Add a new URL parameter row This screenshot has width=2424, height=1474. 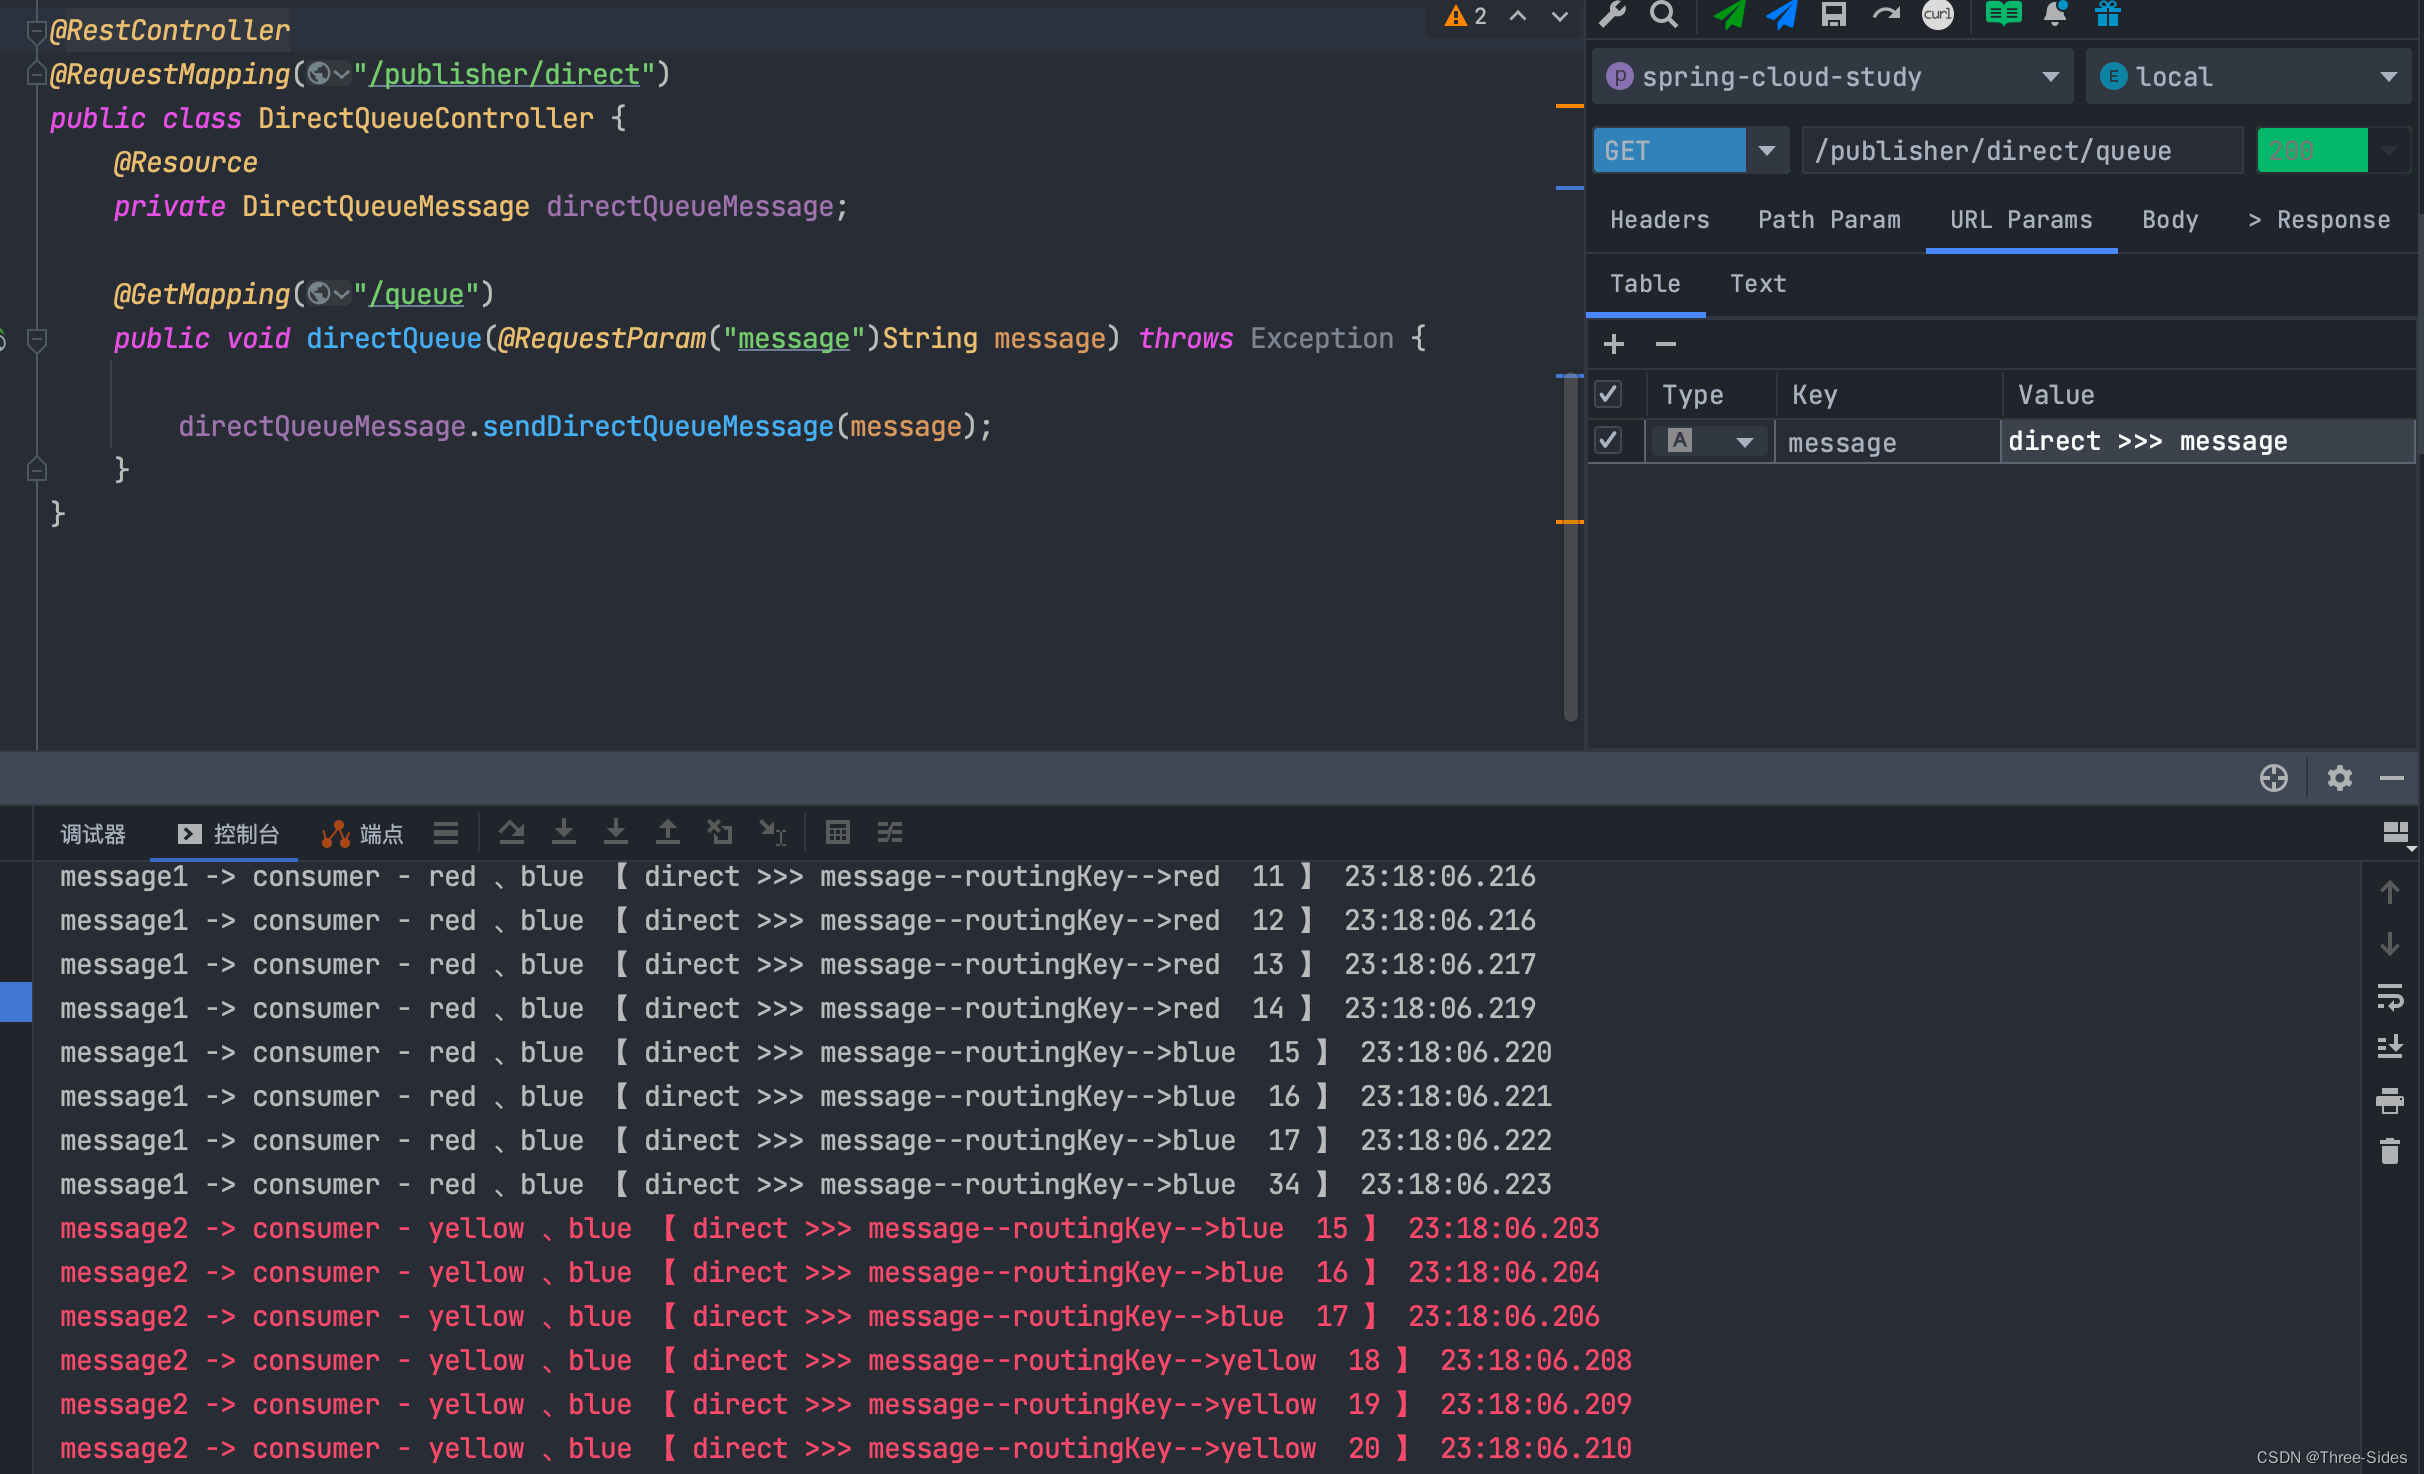tap(1613, 345)
